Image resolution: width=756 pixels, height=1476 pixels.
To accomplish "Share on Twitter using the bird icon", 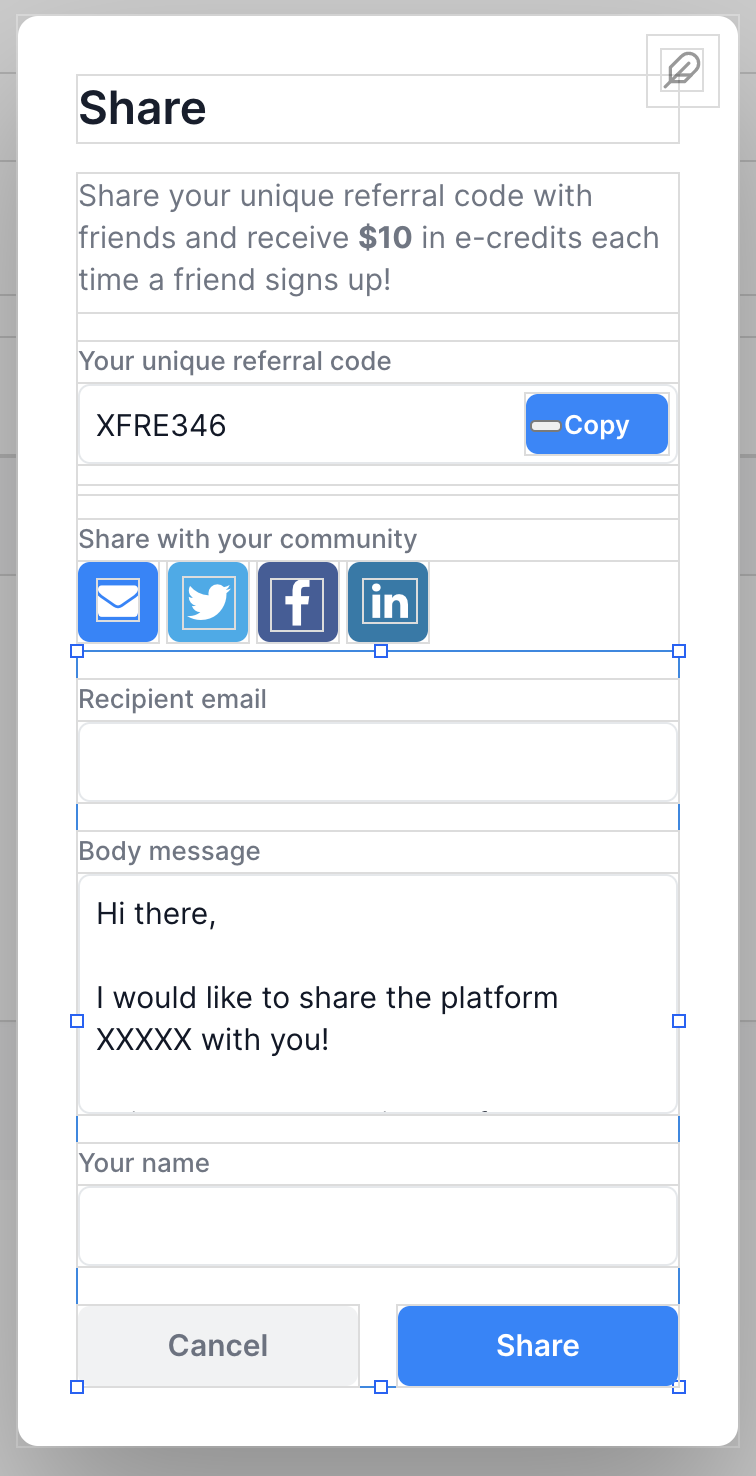I will click(x=208, y=602).
